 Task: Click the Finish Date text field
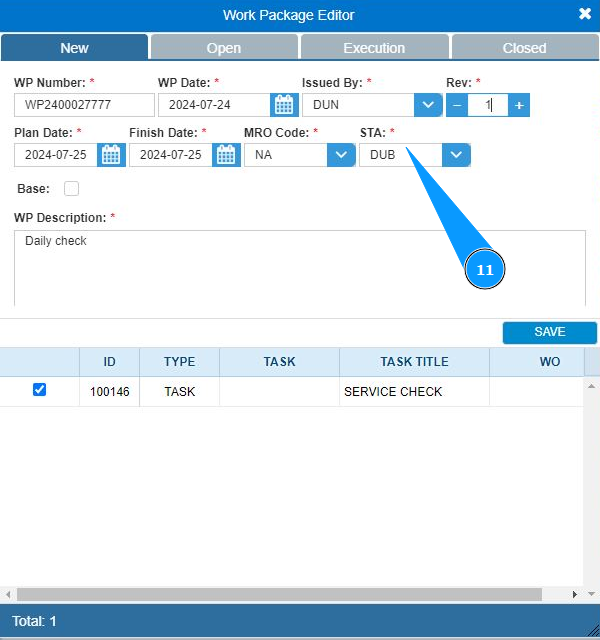tap(171, 155)
